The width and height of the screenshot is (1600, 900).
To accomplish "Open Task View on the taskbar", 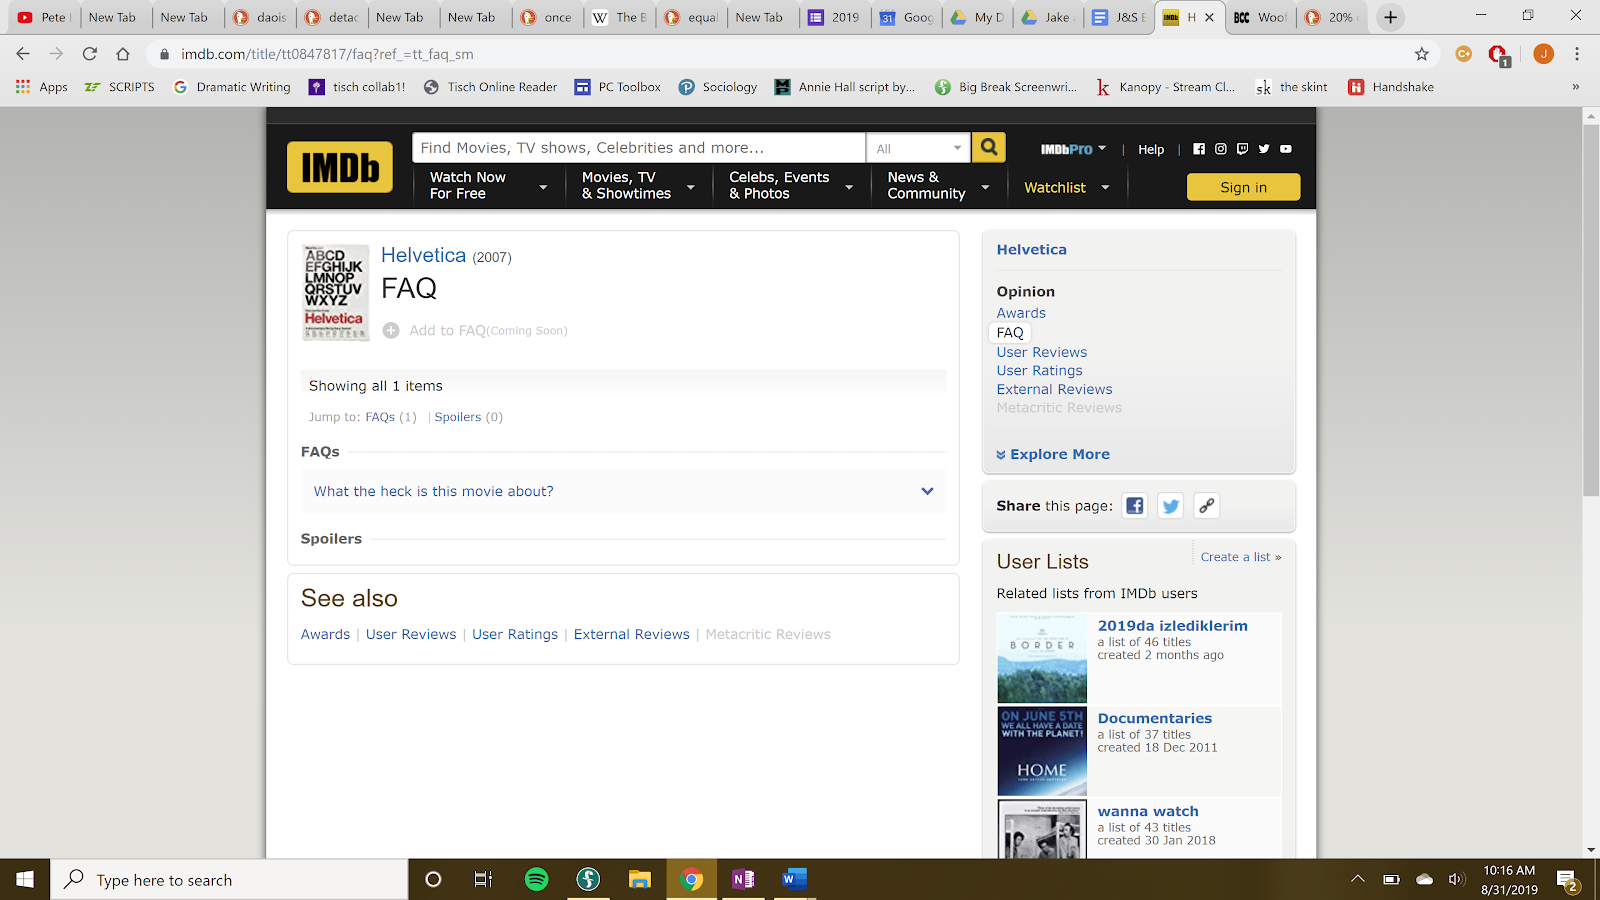I will coord(484,879).
